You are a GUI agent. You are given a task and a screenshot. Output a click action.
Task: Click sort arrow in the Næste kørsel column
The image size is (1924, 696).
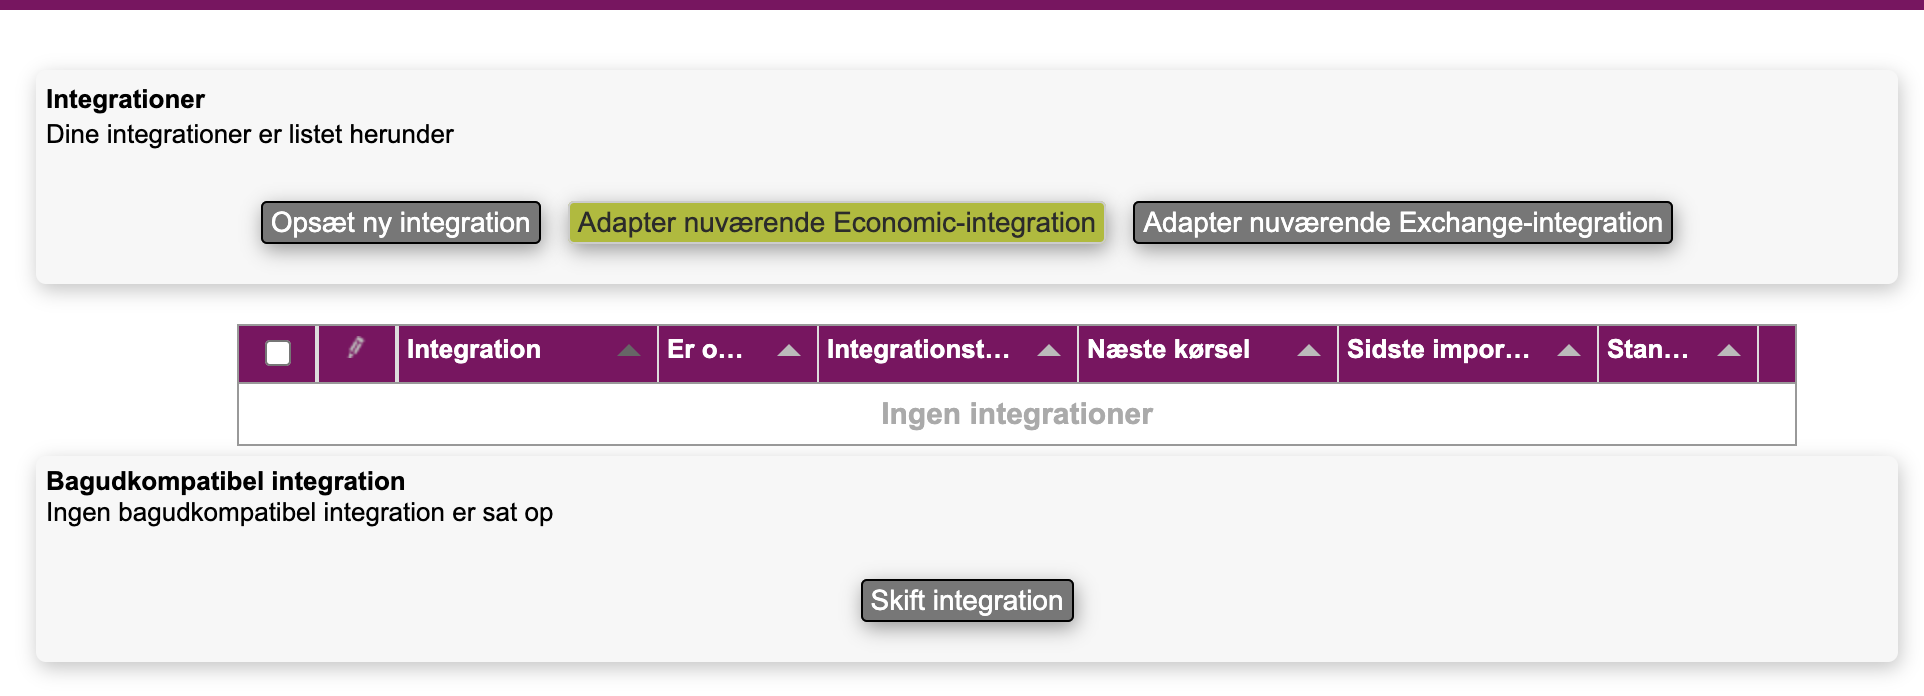coord(1309,350)
